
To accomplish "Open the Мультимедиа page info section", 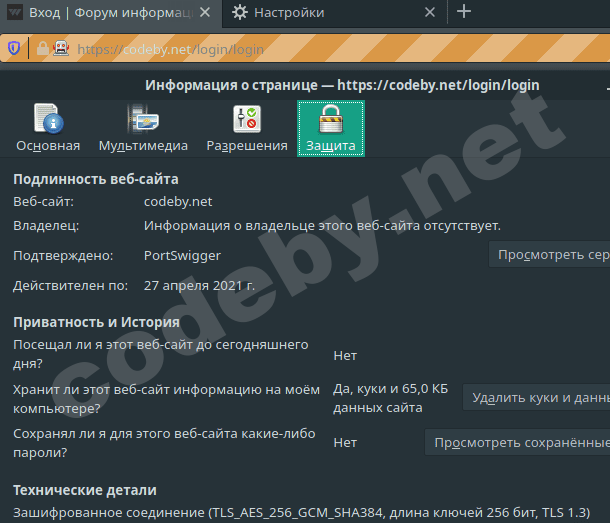I will click(143, 128).
